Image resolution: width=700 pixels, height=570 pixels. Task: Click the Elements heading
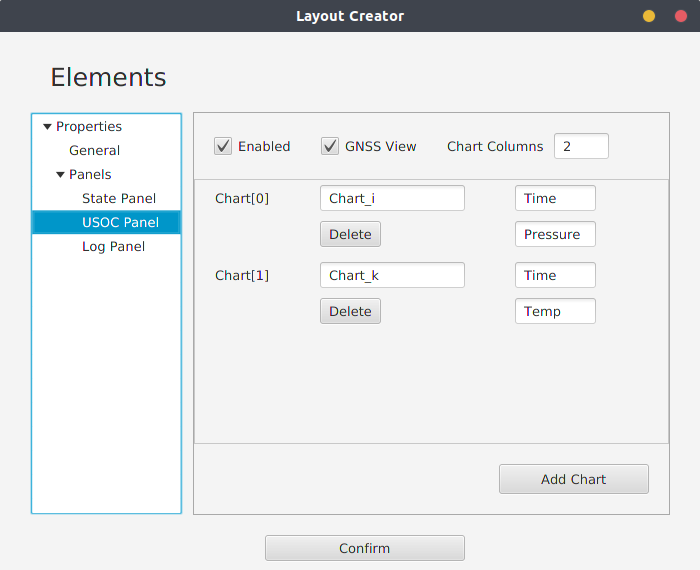(108, 77)
